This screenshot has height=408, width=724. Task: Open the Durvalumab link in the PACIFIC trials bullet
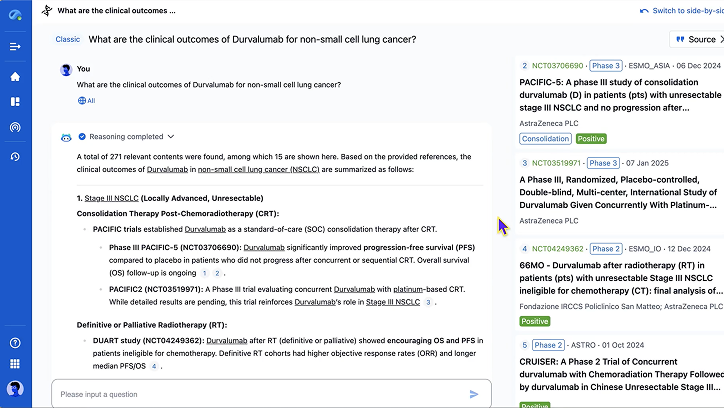click(x=205, y=229)
